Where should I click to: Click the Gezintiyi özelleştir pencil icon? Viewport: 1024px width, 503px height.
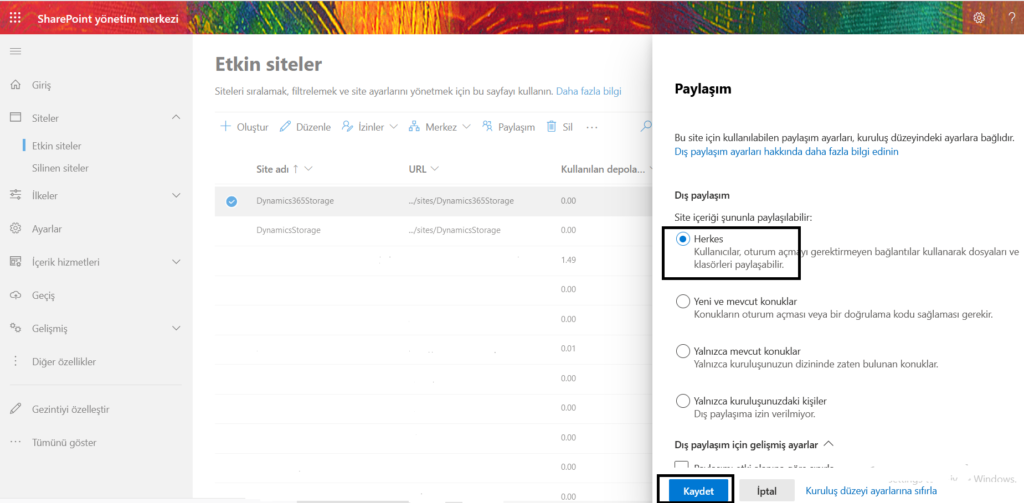(16, 410)
